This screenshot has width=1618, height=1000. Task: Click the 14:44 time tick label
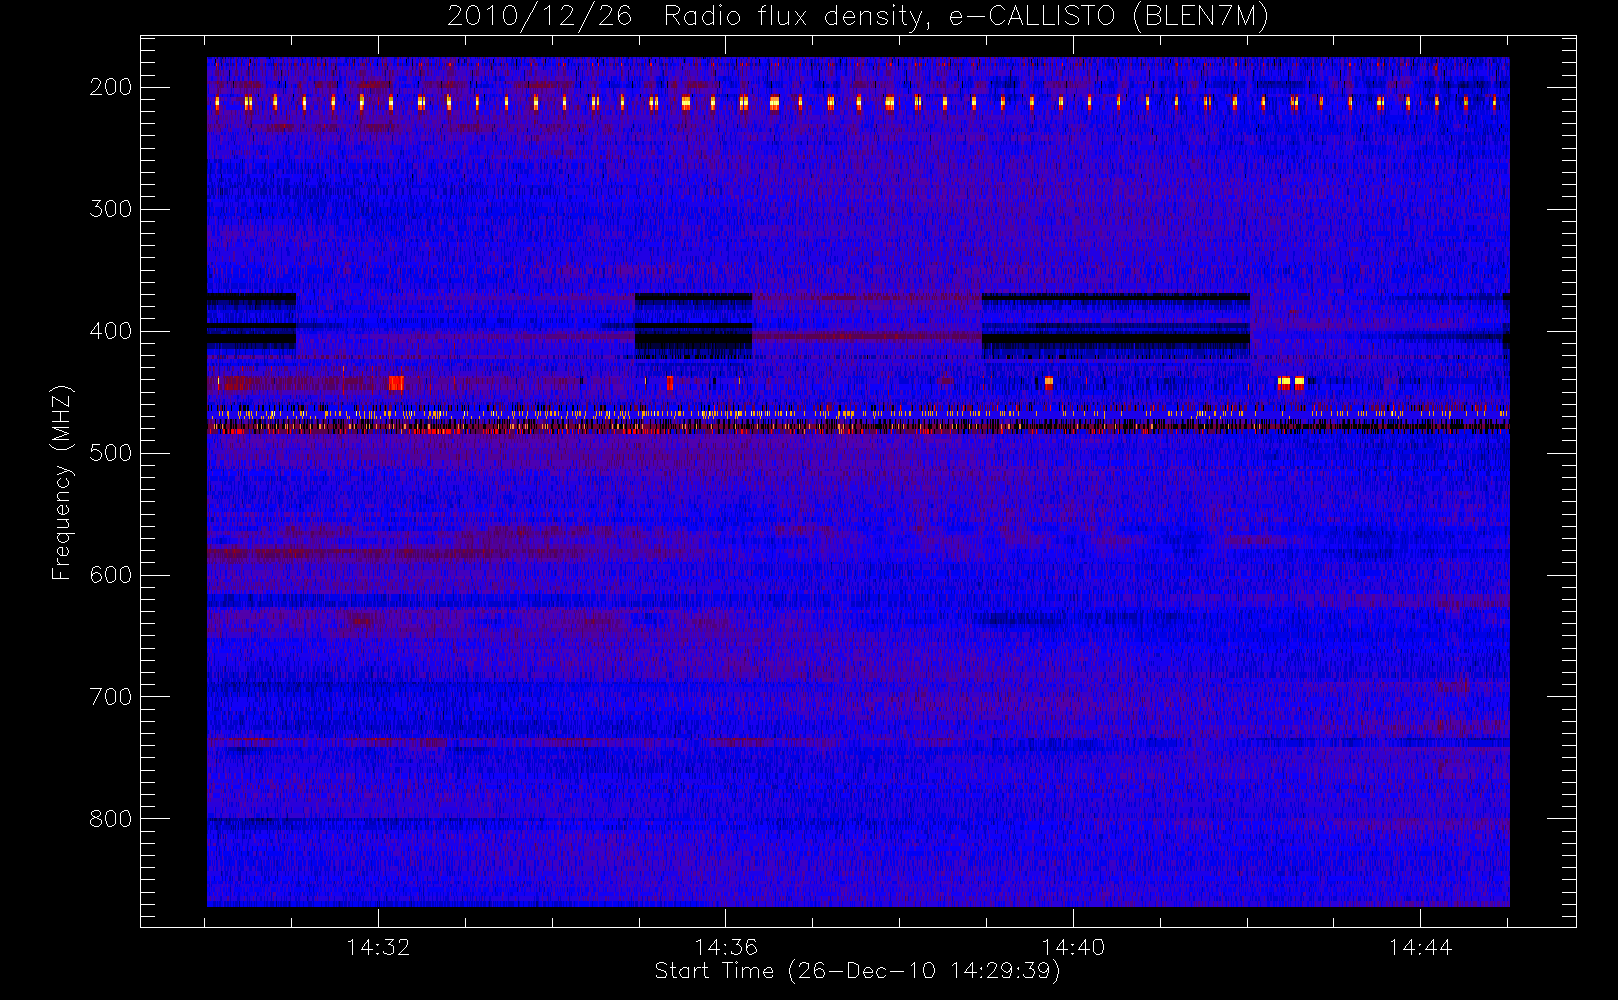pyautogui.click(x=1420, y=947)
